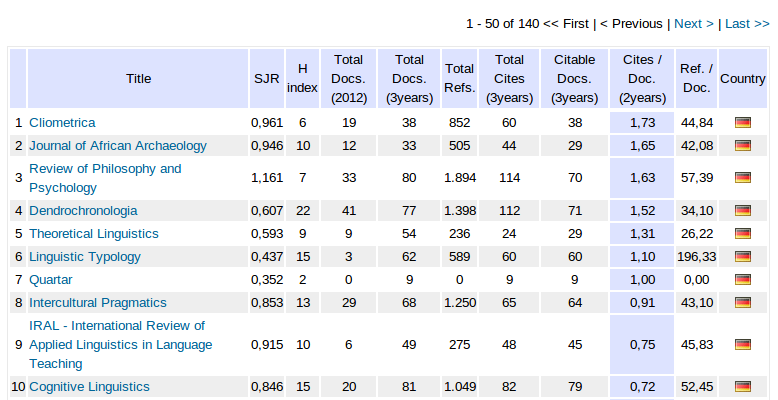Click the Ref./Doc. value 44,84
The height and width of the screenshot is (400, 778).
[697, 123]
